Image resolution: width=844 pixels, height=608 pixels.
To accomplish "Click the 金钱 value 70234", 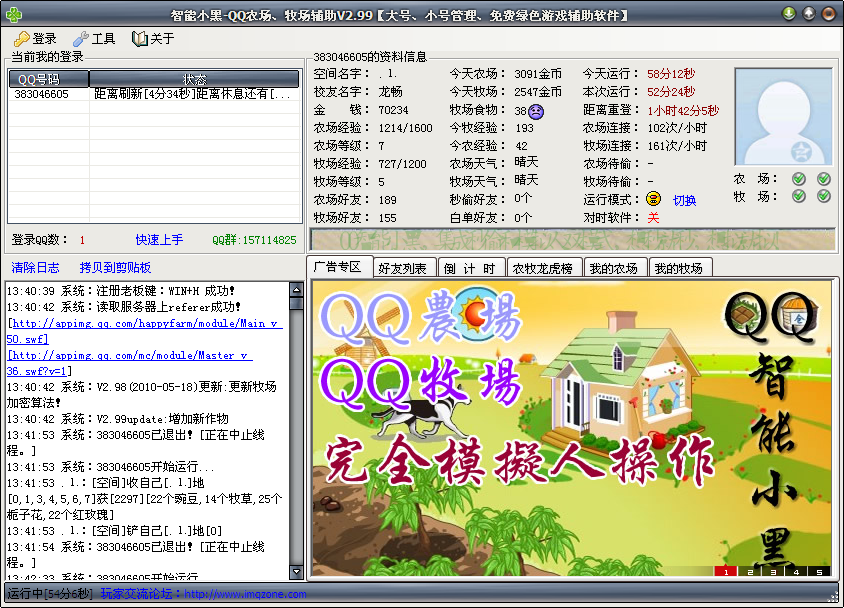I will click(393, 110).
